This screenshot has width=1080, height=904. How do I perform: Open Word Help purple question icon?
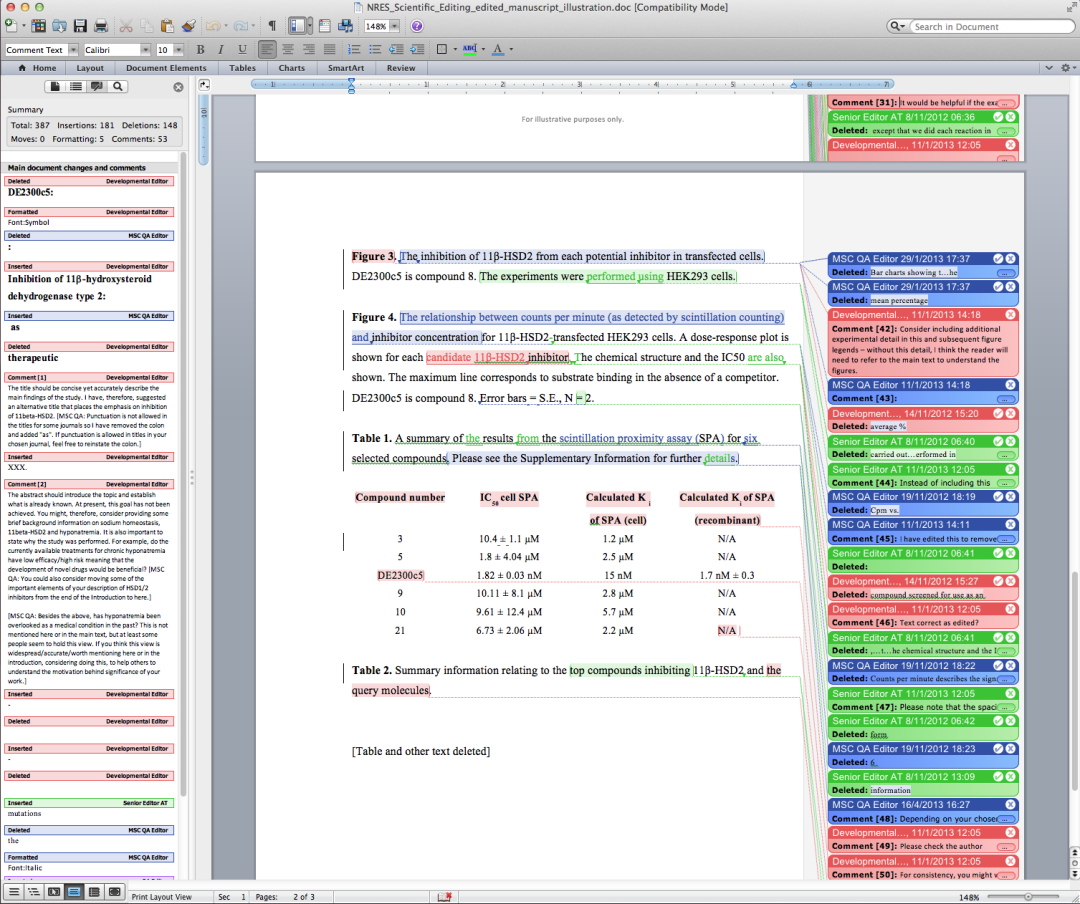[417, 26]
